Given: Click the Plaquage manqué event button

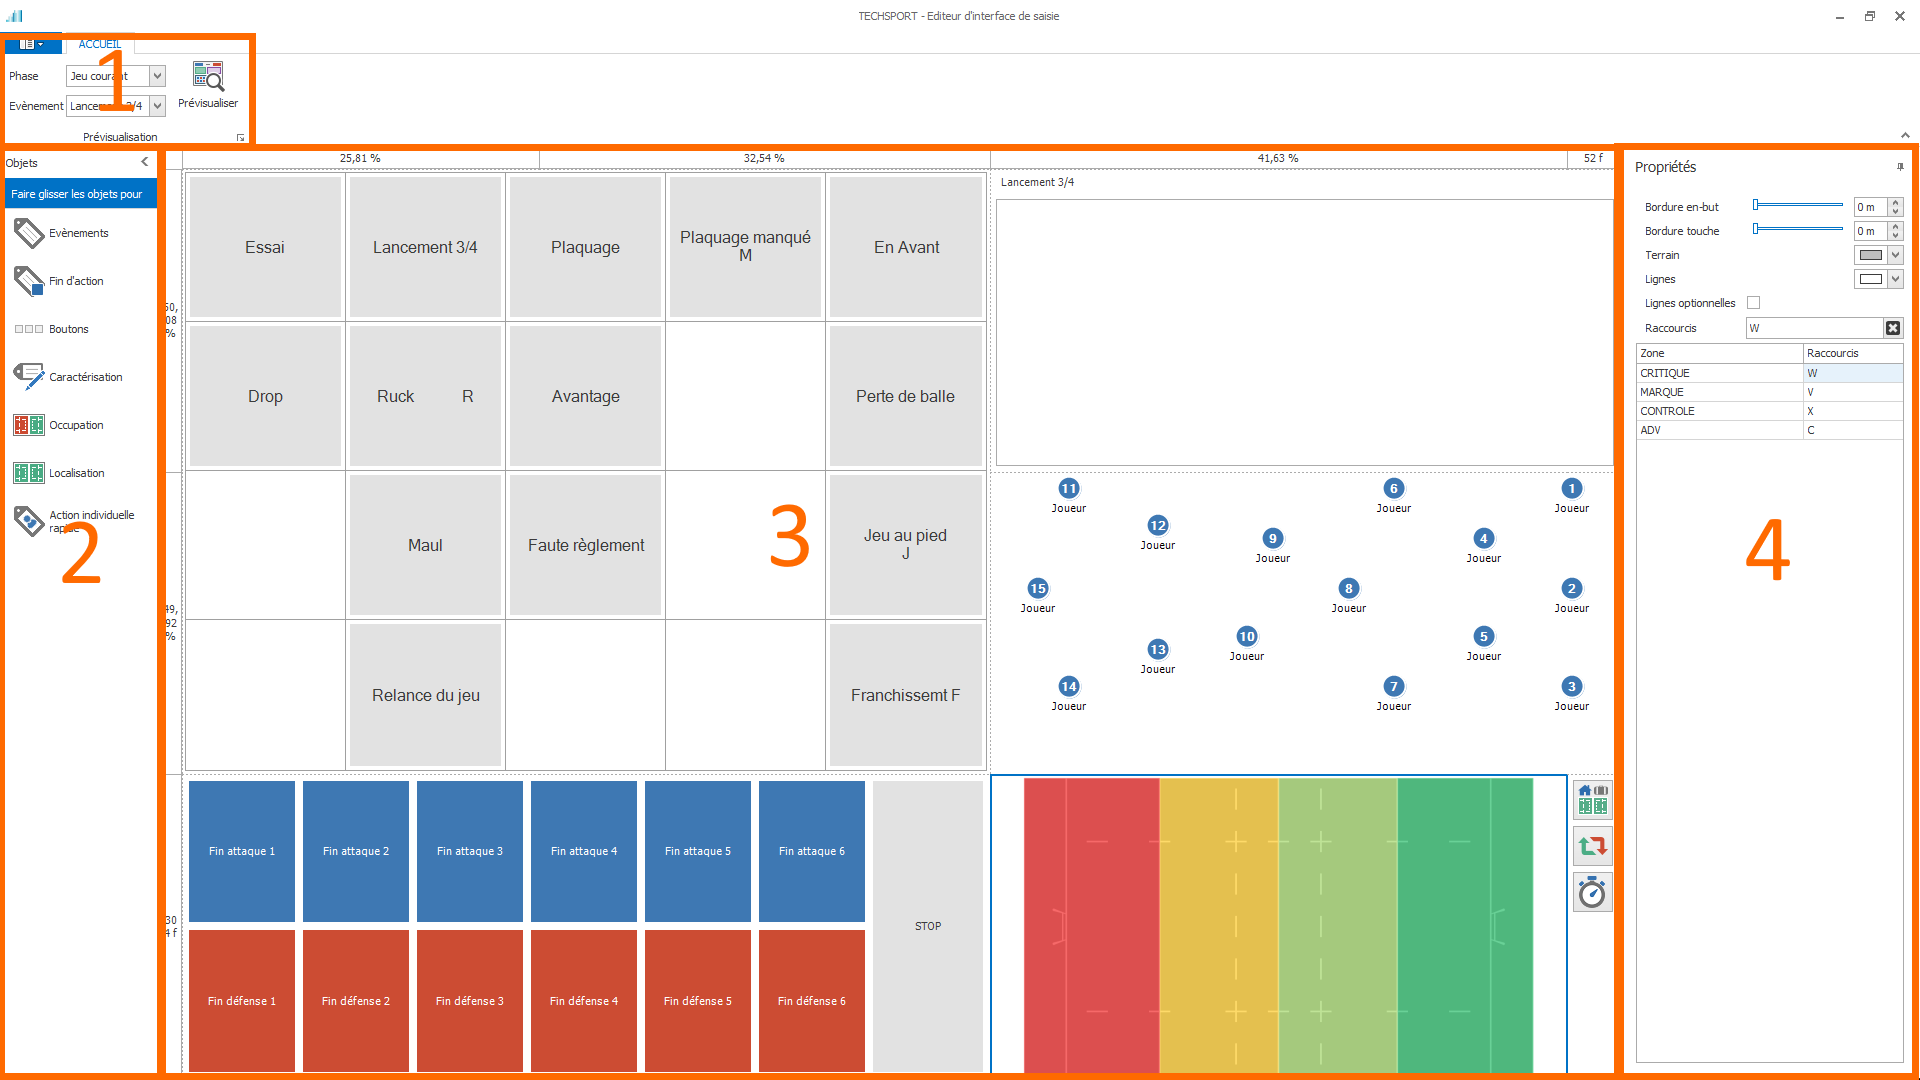Looking at the screenshot, I should point(745,247).
